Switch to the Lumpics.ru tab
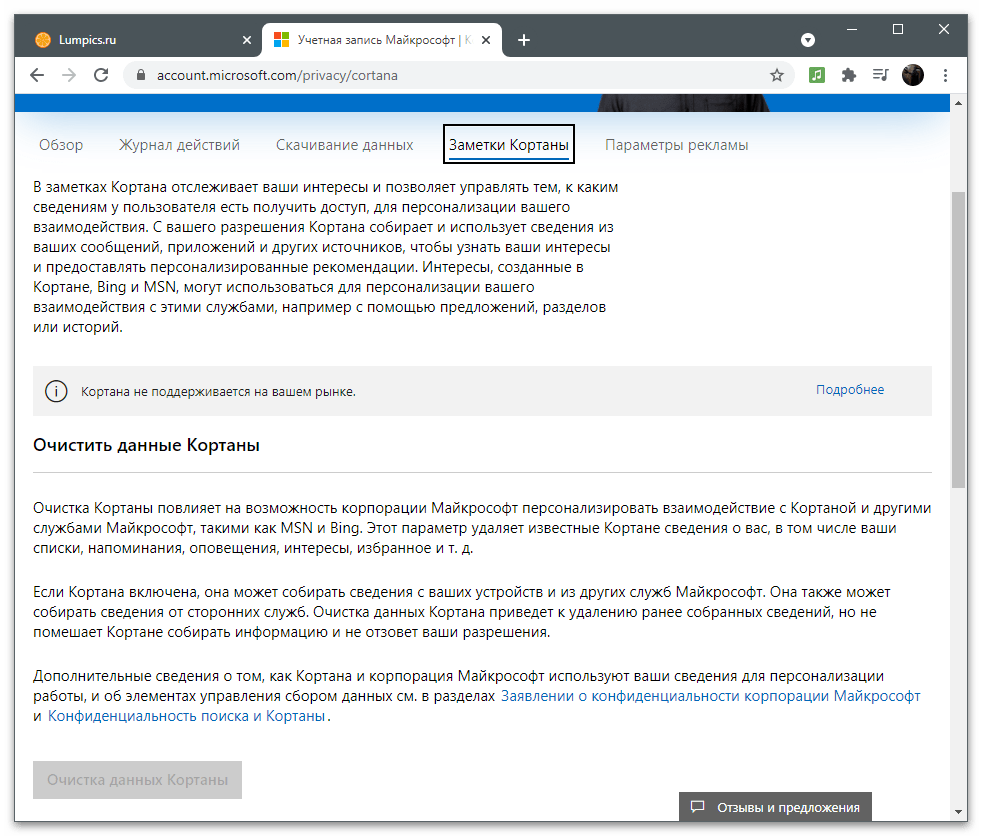This screenshot has height=836, width=982. click(138, 40)
